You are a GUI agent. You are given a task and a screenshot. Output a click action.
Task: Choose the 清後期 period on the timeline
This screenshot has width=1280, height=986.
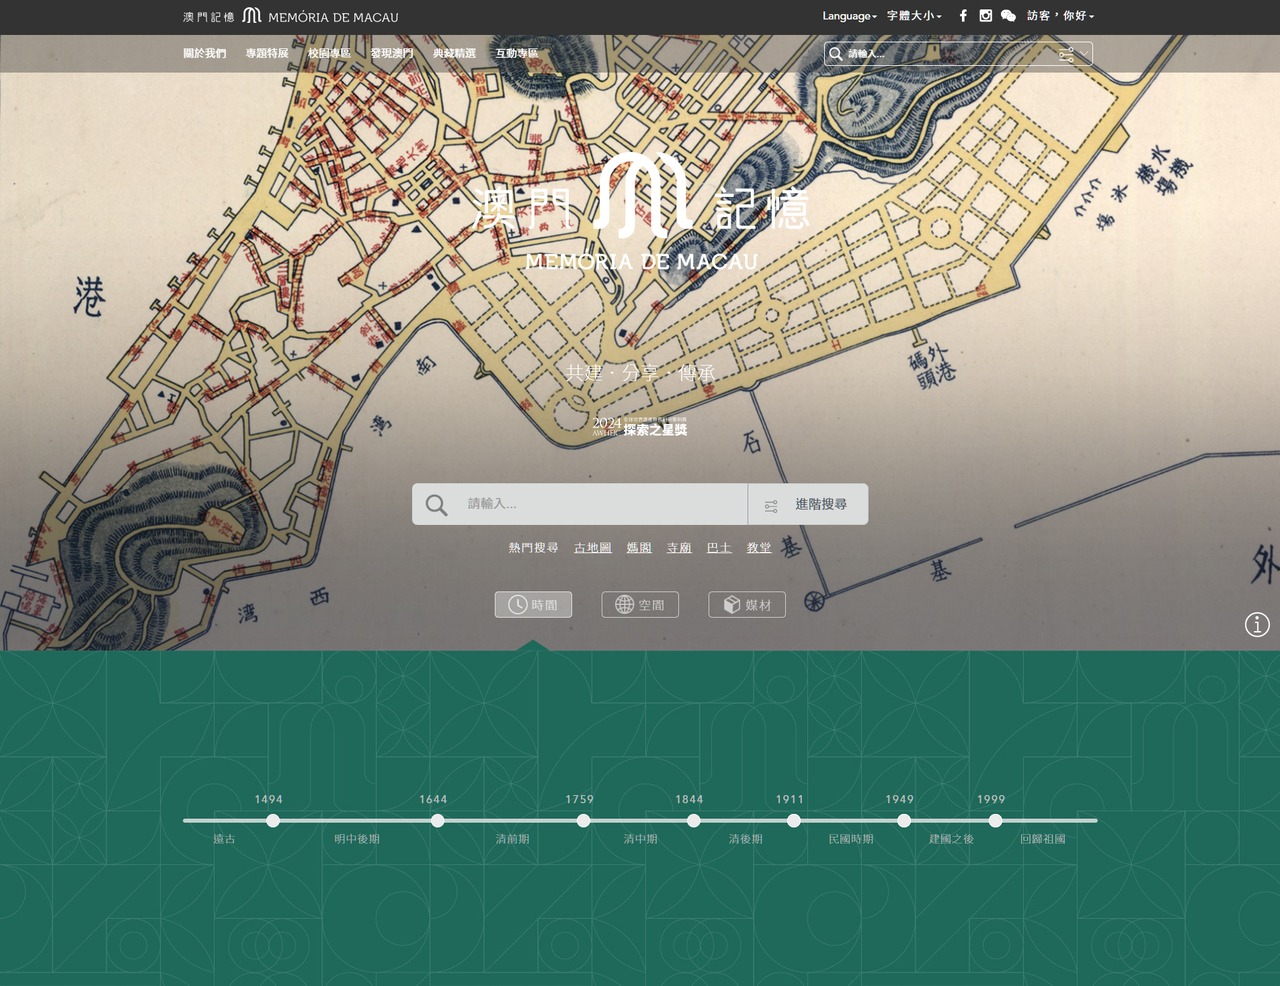(x=746, y=839)
